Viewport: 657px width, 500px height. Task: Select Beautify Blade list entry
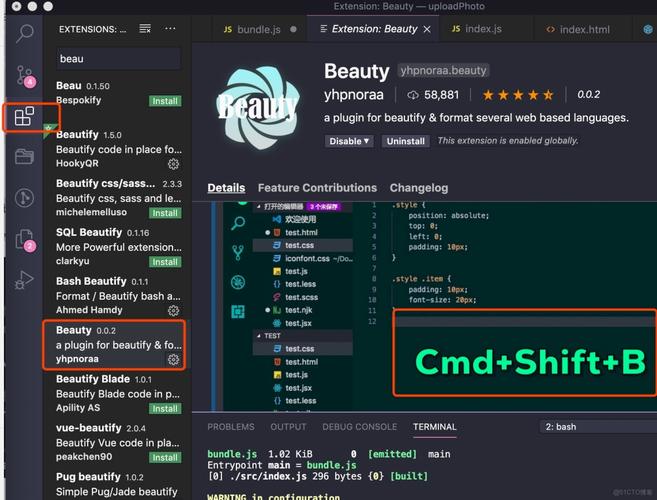click(x=116, y=394)
